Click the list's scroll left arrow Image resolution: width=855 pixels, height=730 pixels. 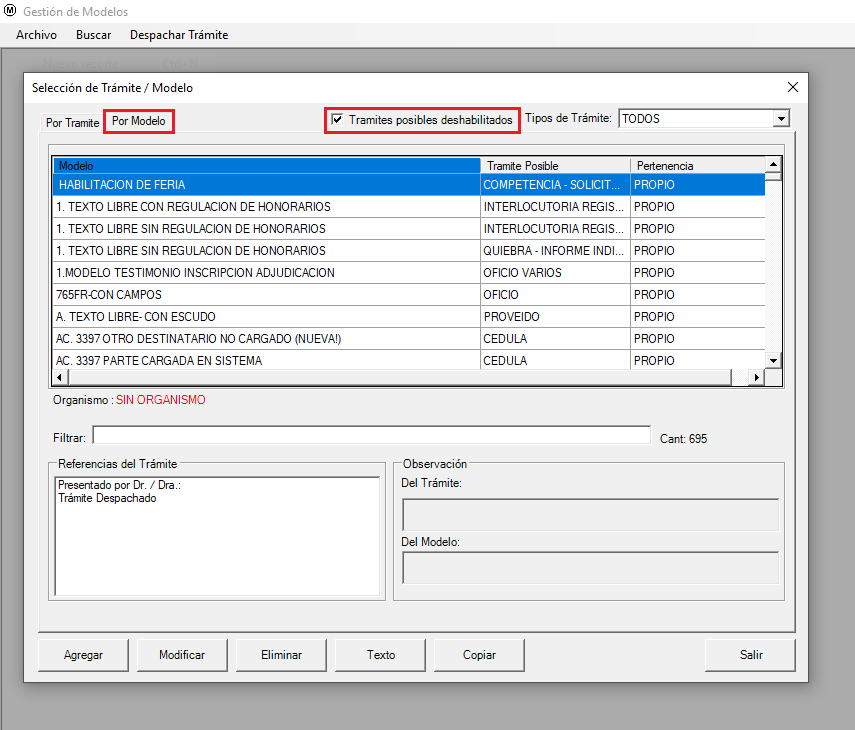tap(60, 377)
